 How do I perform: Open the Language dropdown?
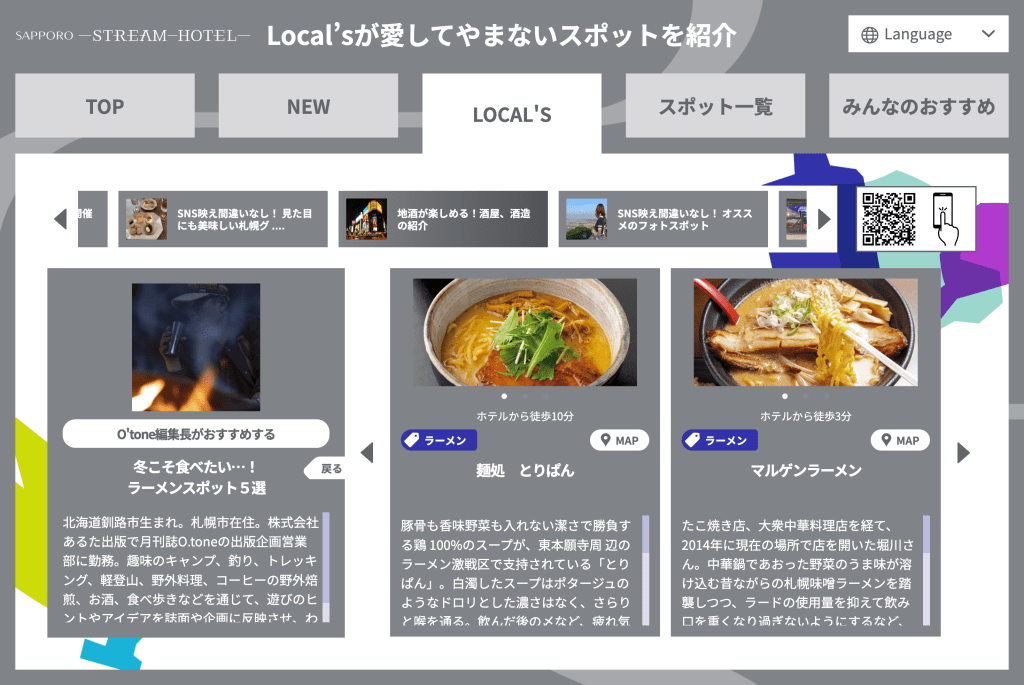tap(927, 34)
